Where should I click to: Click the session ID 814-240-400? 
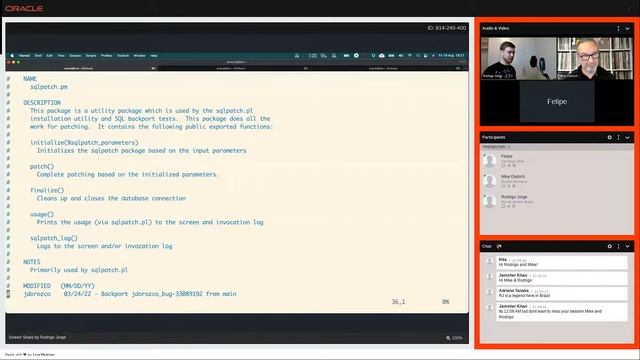pos(447,28)
